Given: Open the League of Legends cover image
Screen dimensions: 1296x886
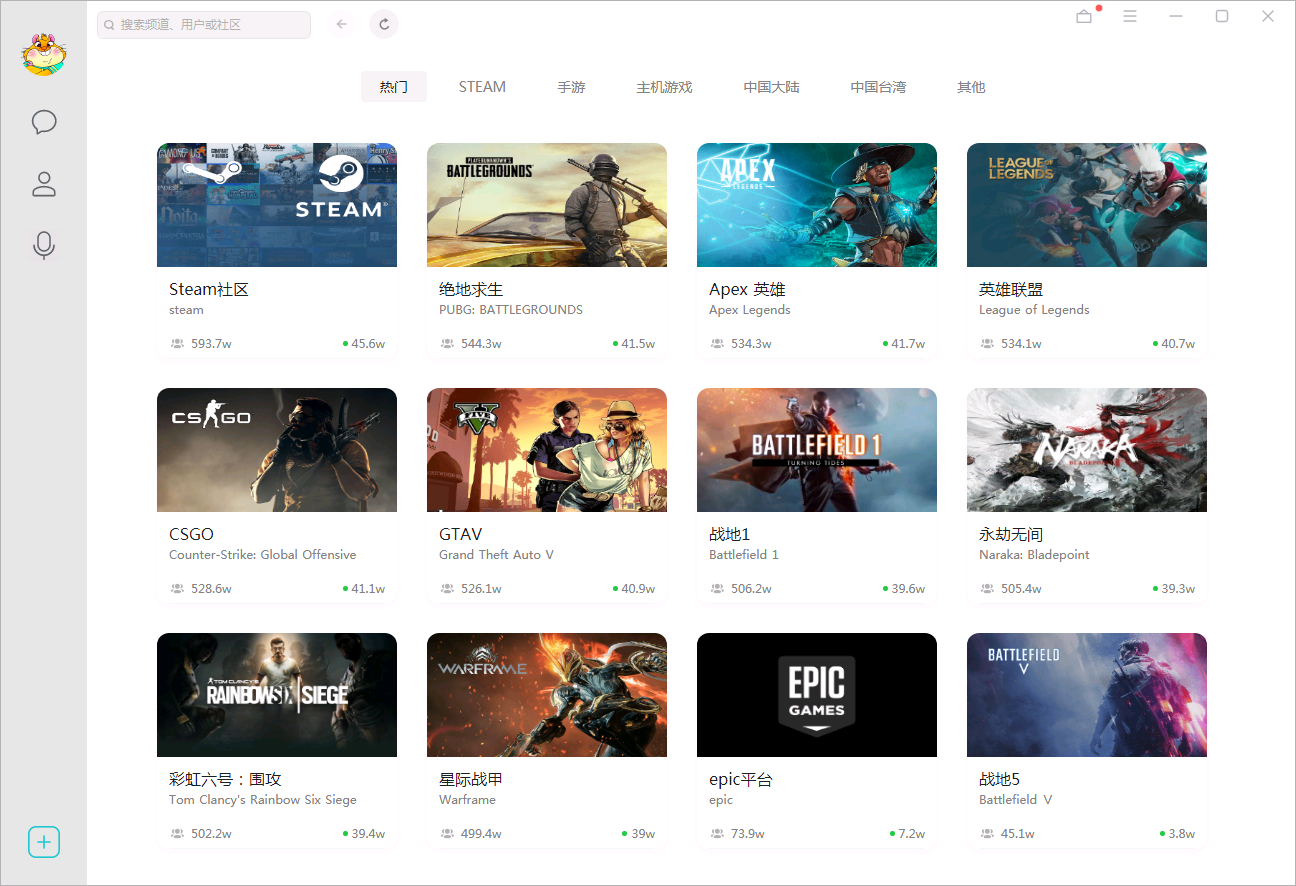Looking at the screenshot, I should (x=1087, y=205).
